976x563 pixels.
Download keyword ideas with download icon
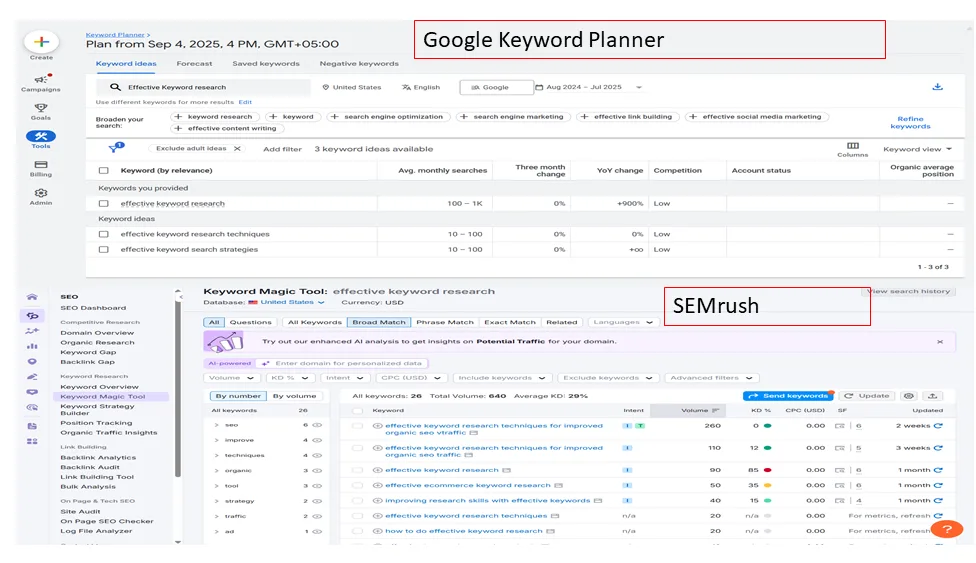pyautogui.click(x=937, y=87)
